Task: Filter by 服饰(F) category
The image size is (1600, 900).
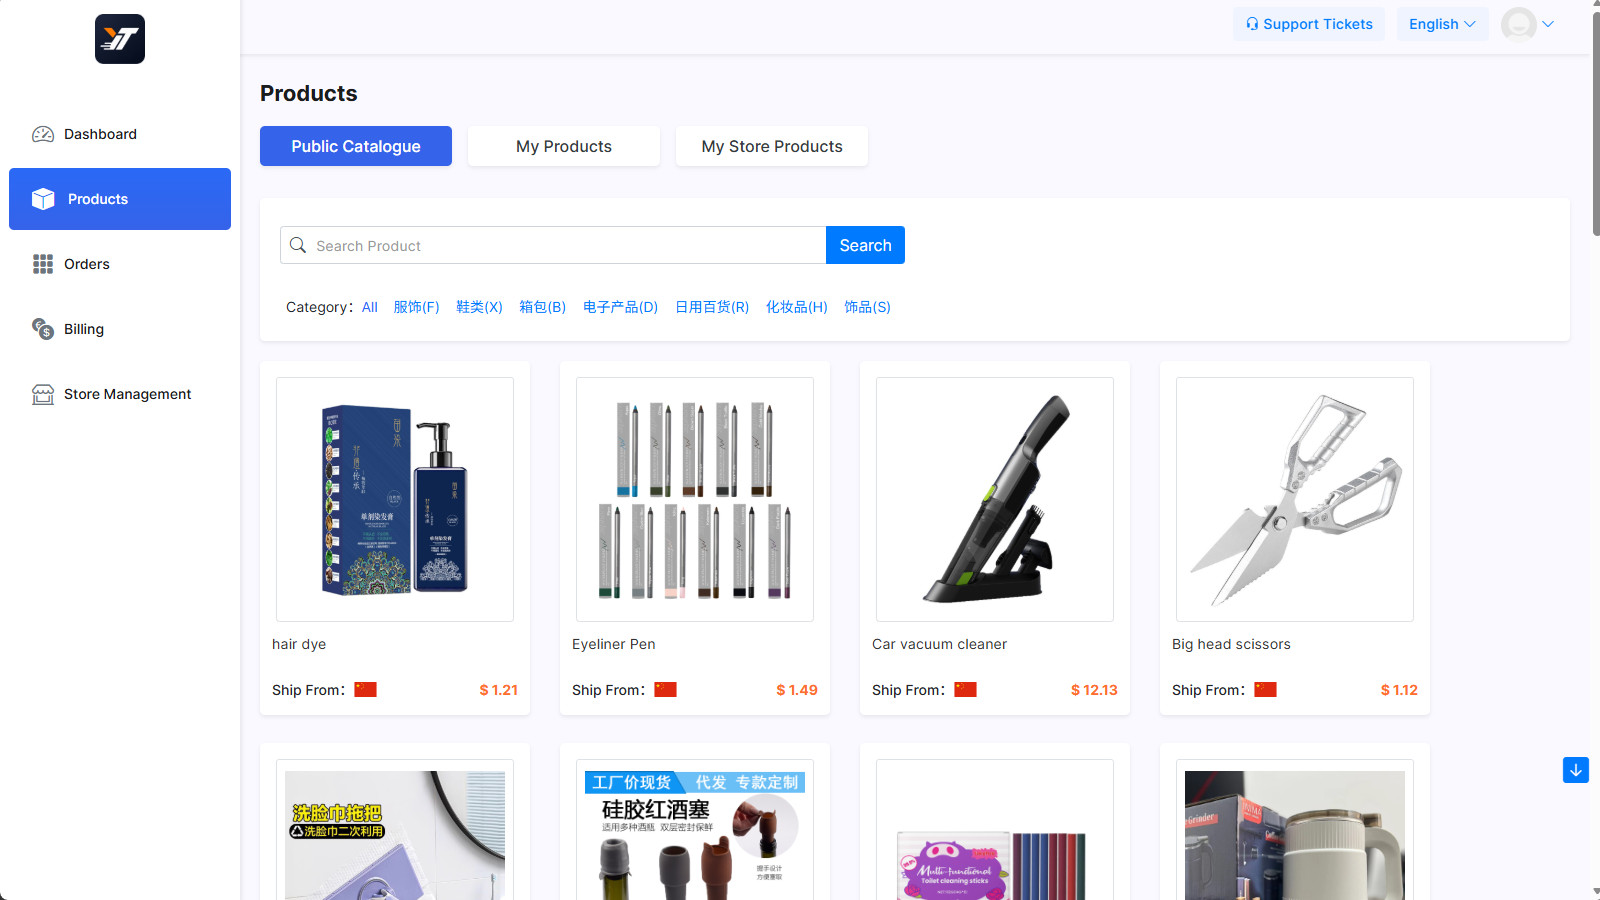Action: (x=417, y=307)
